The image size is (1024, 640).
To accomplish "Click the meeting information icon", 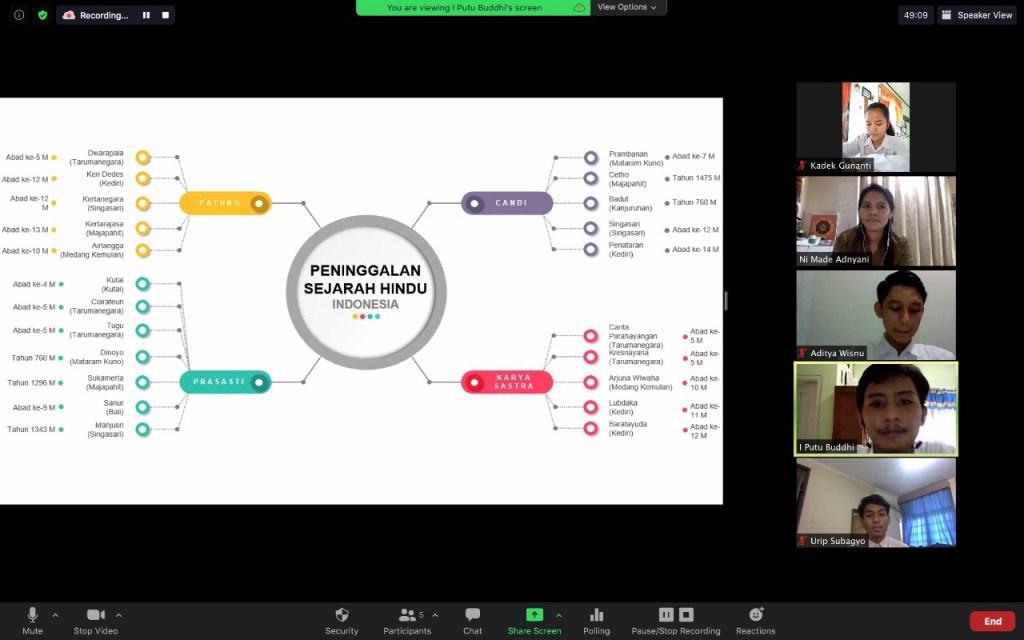I will pos(19,15).
